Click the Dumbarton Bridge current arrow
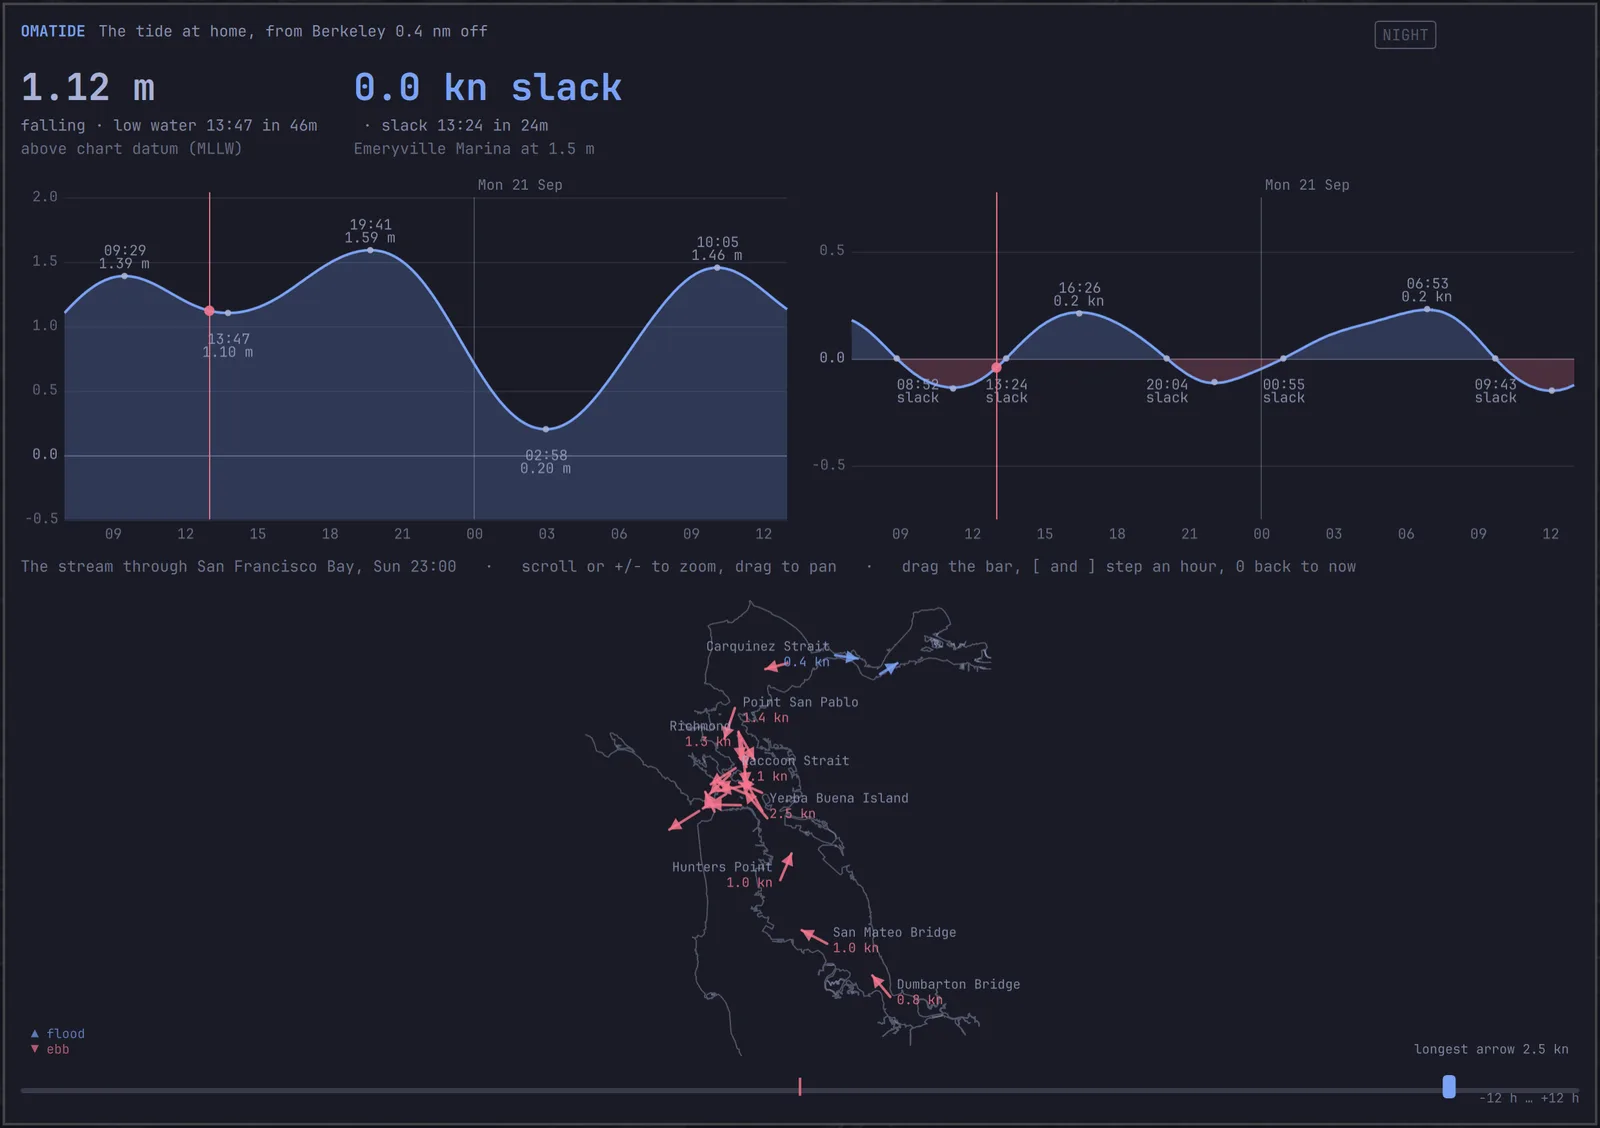The height and width of the screenshot is (1128, 1600). click(x=880, y=985)
